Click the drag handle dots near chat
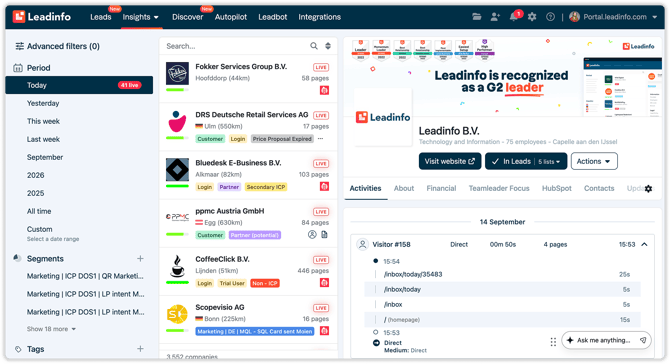The height and width of the screenshot is (364, 670). pos(553,341)
